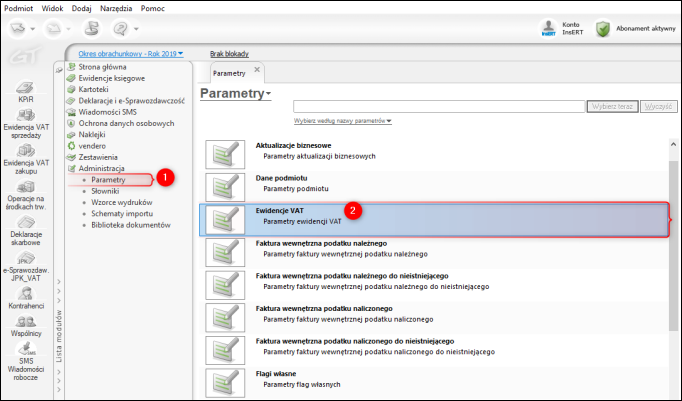Viewport: 682px width, 401px height.
Task: Click the pin icon above Lista modułów
Action: point(59,70)
